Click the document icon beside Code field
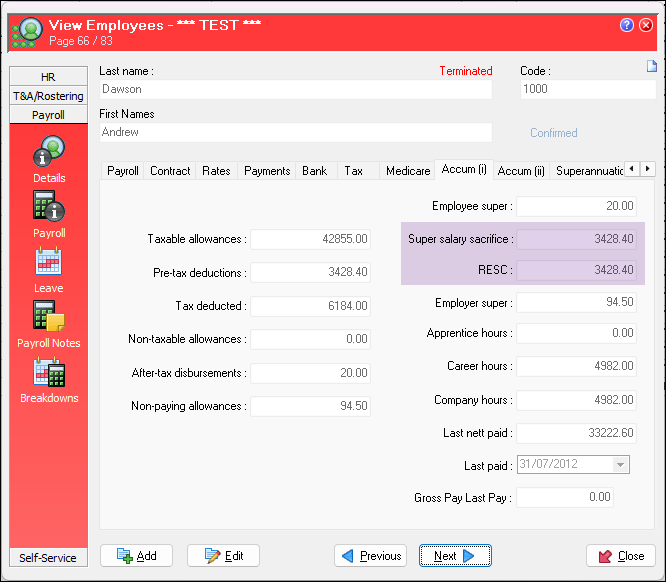This screenshot has width=666, height=582. (x=651, y=67)
